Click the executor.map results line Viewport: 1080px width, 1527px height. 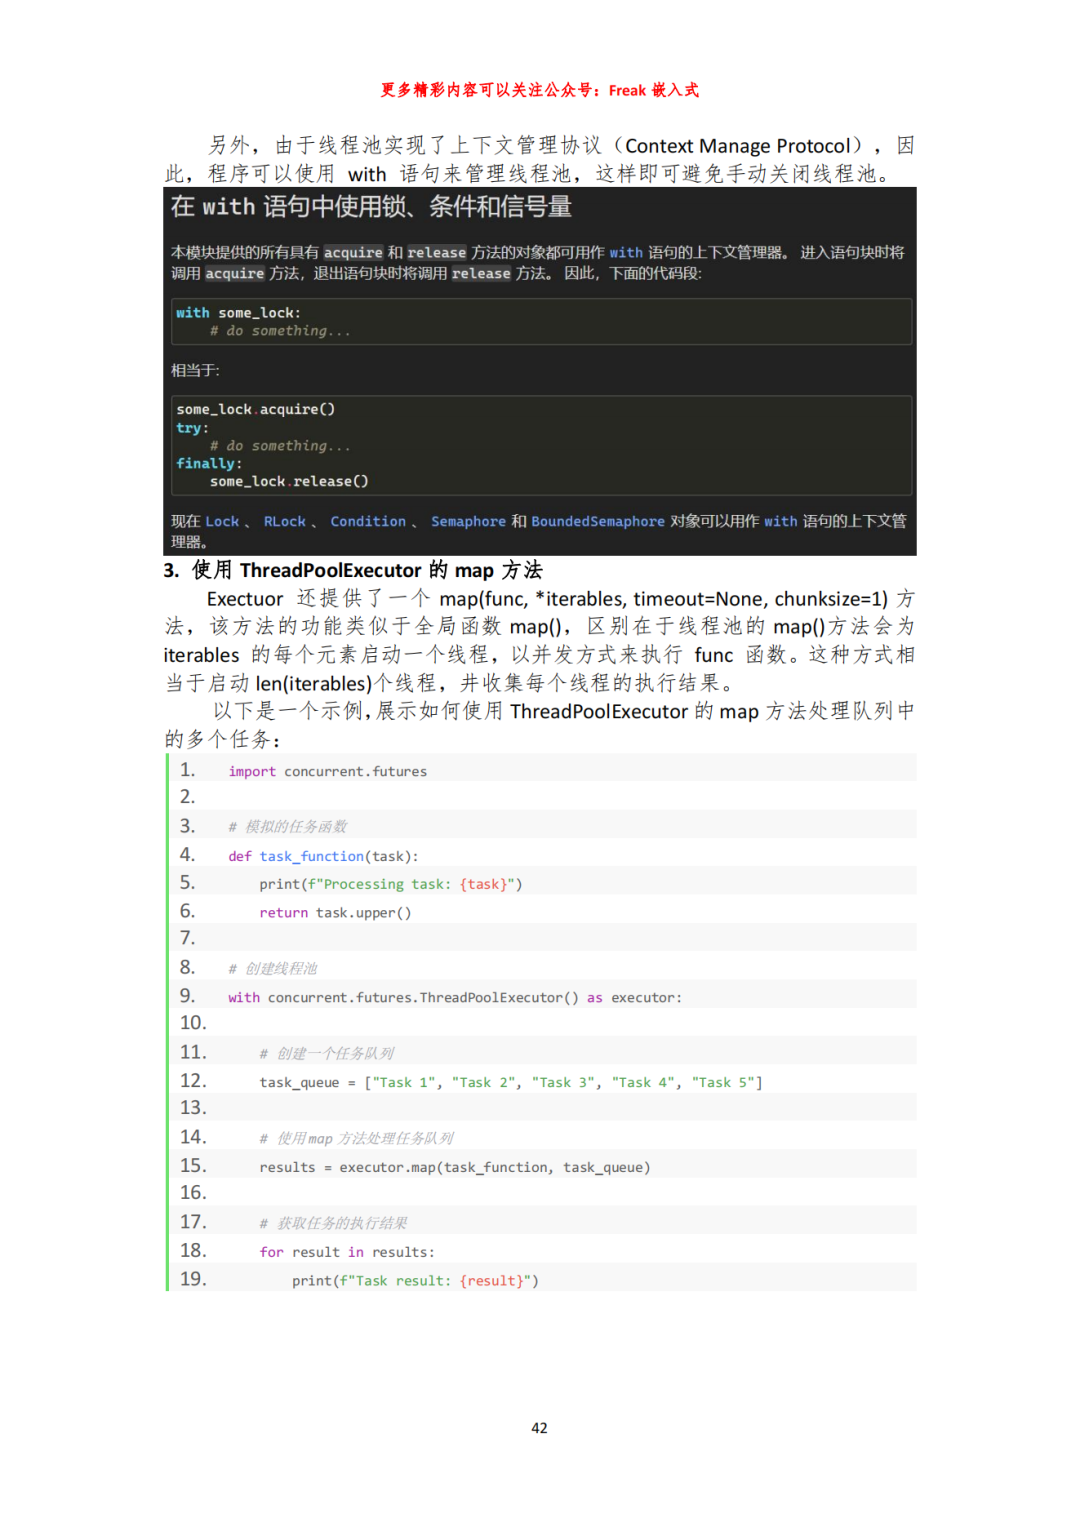tap(454, 1167)
